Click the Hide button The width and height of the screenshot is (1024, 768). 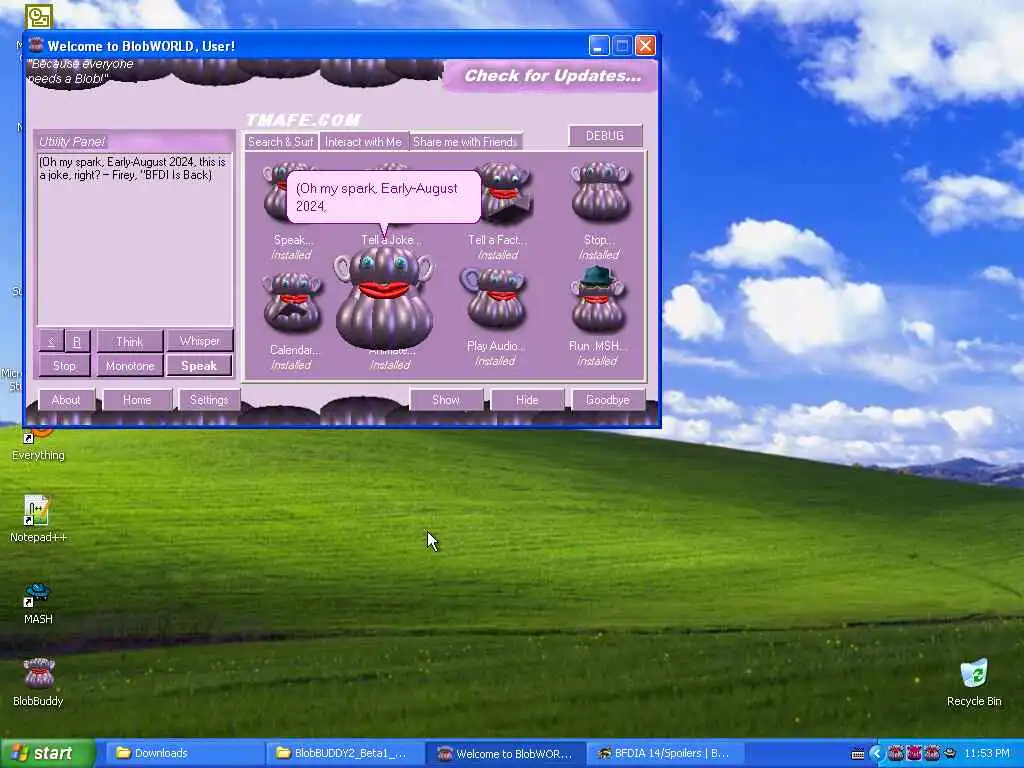527,400
